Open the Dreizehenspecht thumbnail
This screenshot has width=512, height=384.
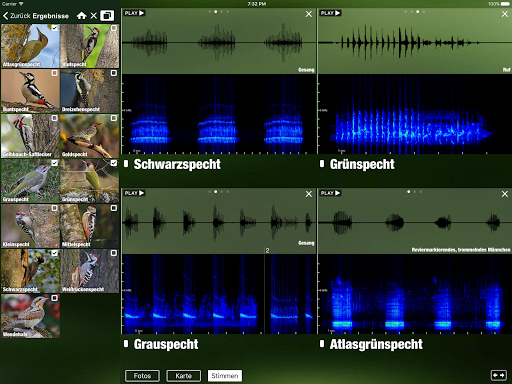point(90,91)
